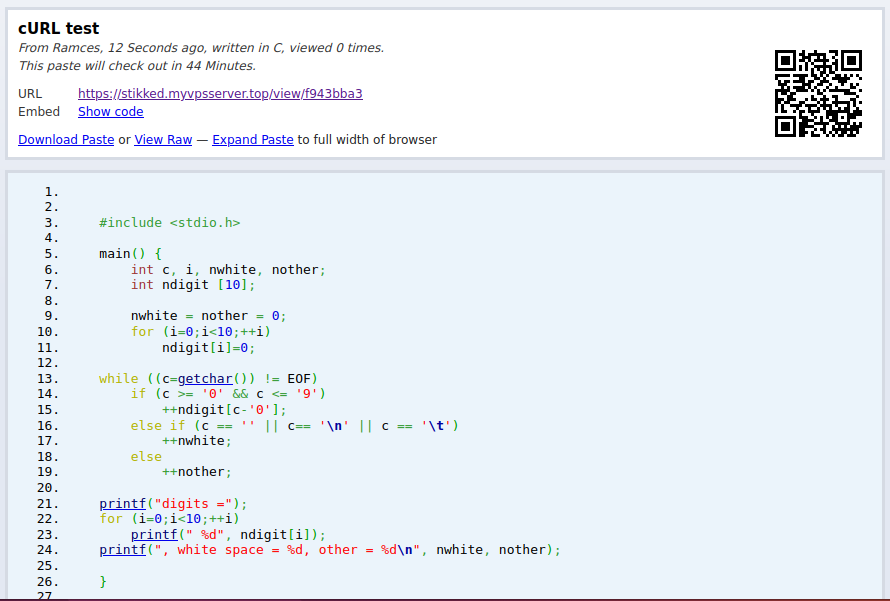Click Expand Paste for full width
Viewport: 890px width, 601px height.
pos(252,139)
